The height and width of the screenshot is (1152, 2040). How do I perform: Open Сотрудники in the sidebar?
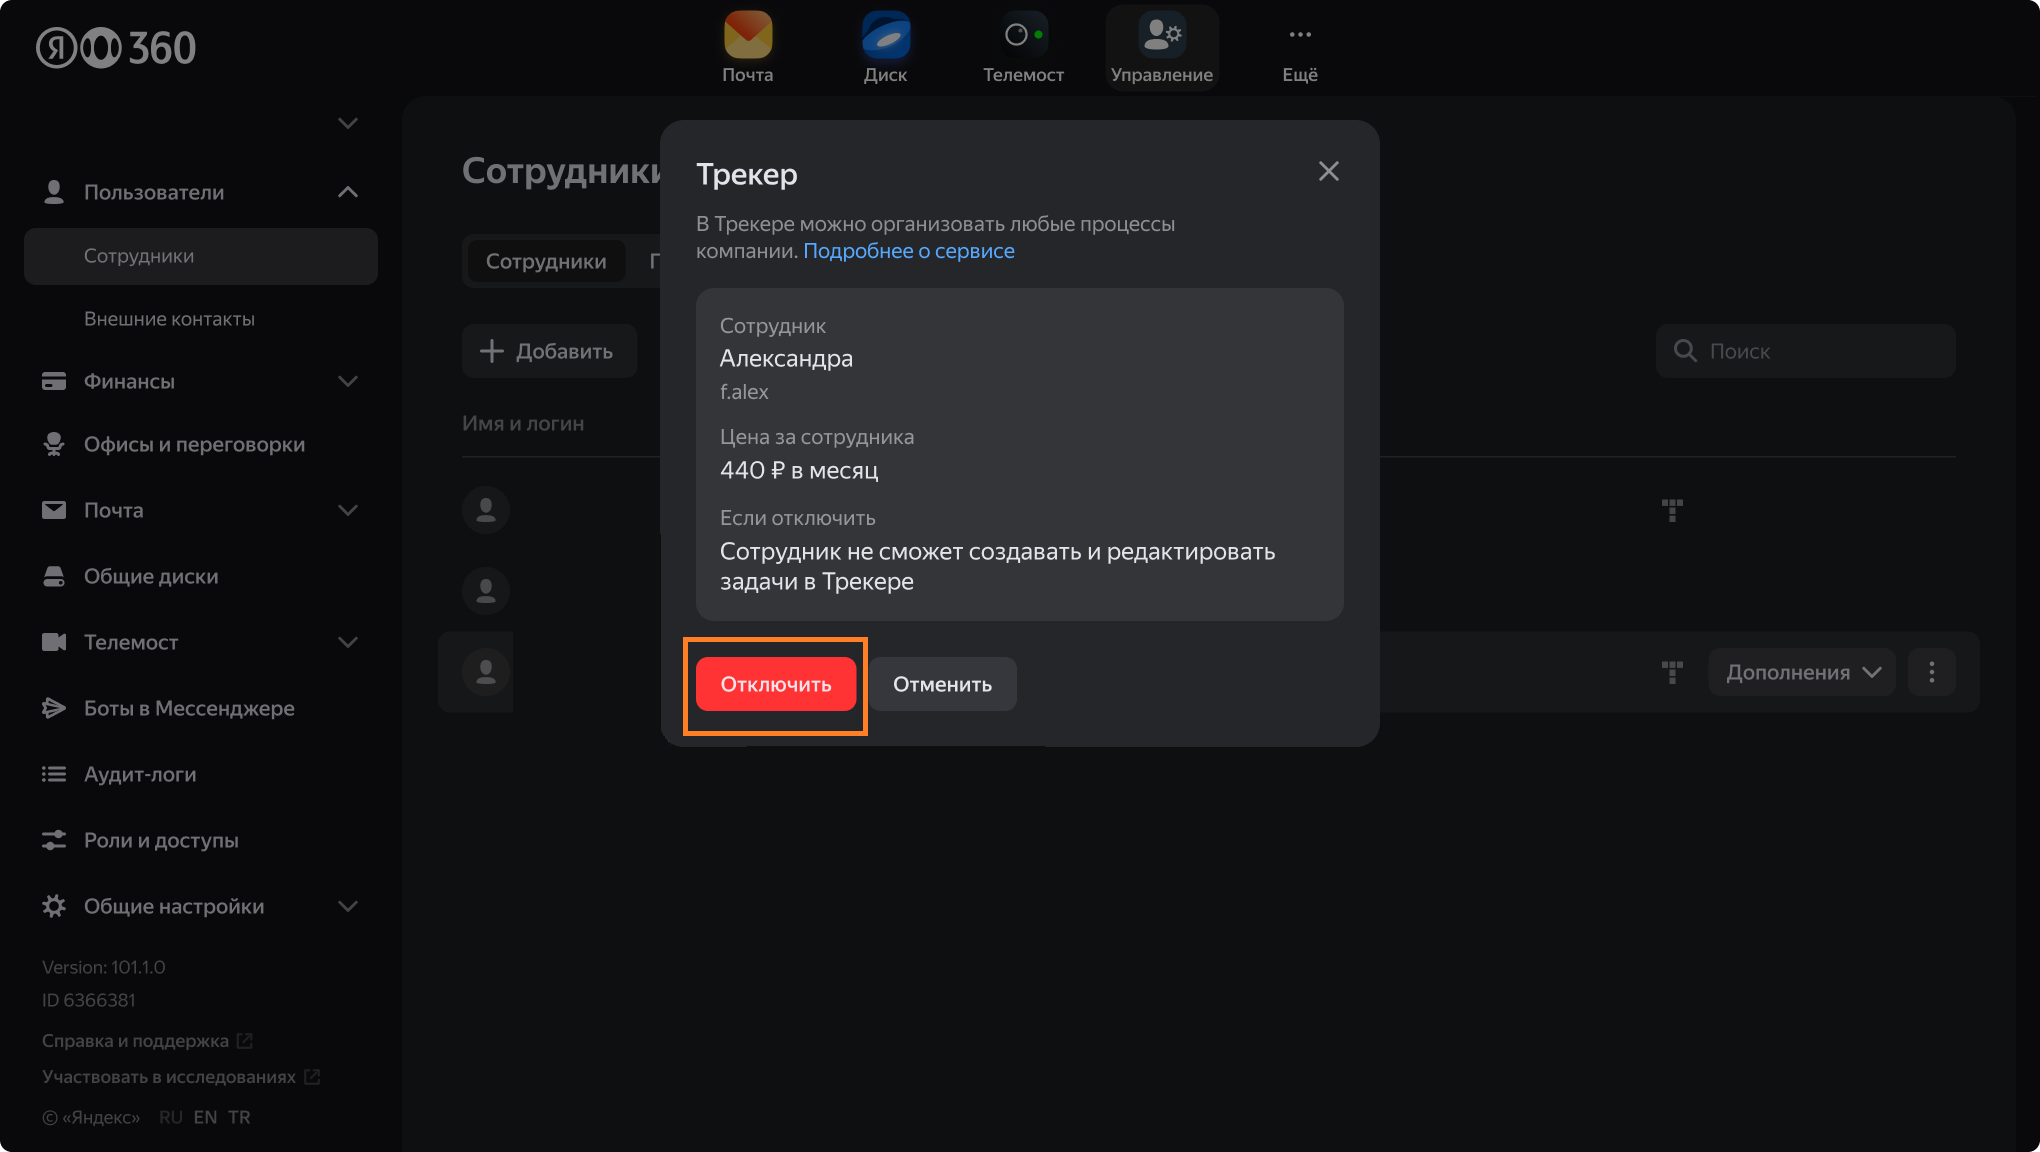(x=201, y=256)
